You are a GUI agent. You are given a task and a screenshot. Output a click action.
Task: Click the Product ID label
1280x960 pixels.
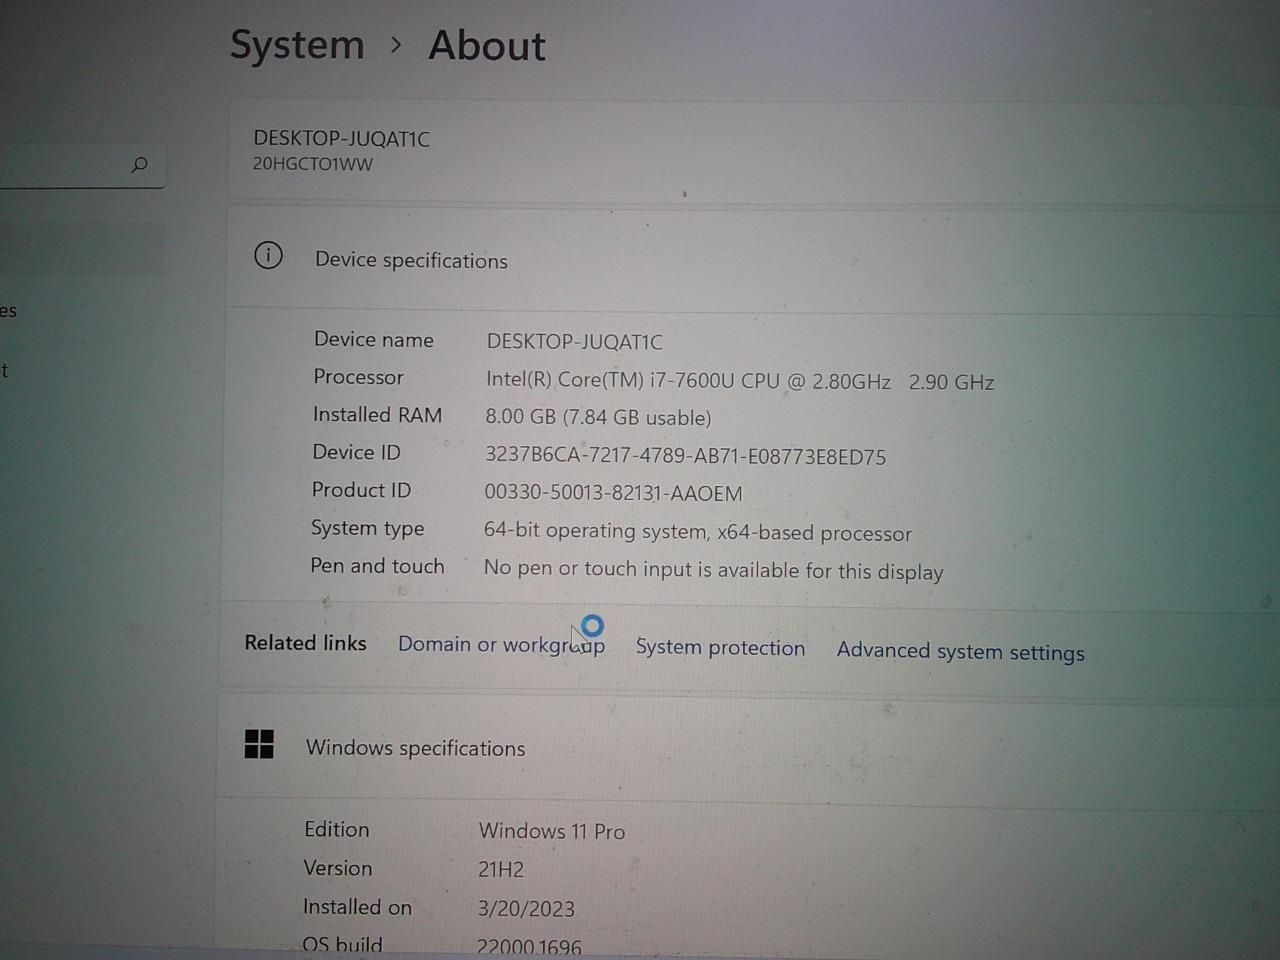pos(361,490)
